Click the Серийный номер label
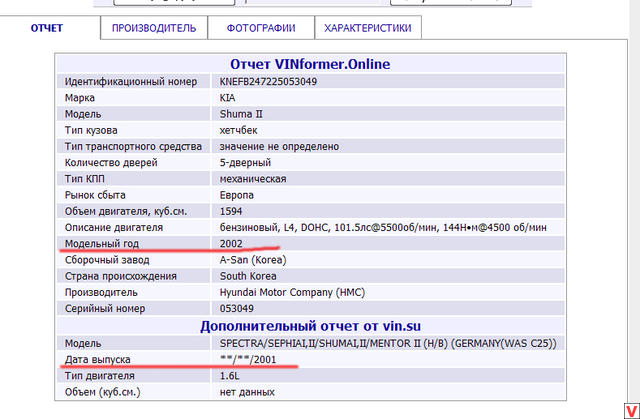The width and height of the screenshot is (640, 419). pos(105,308)
